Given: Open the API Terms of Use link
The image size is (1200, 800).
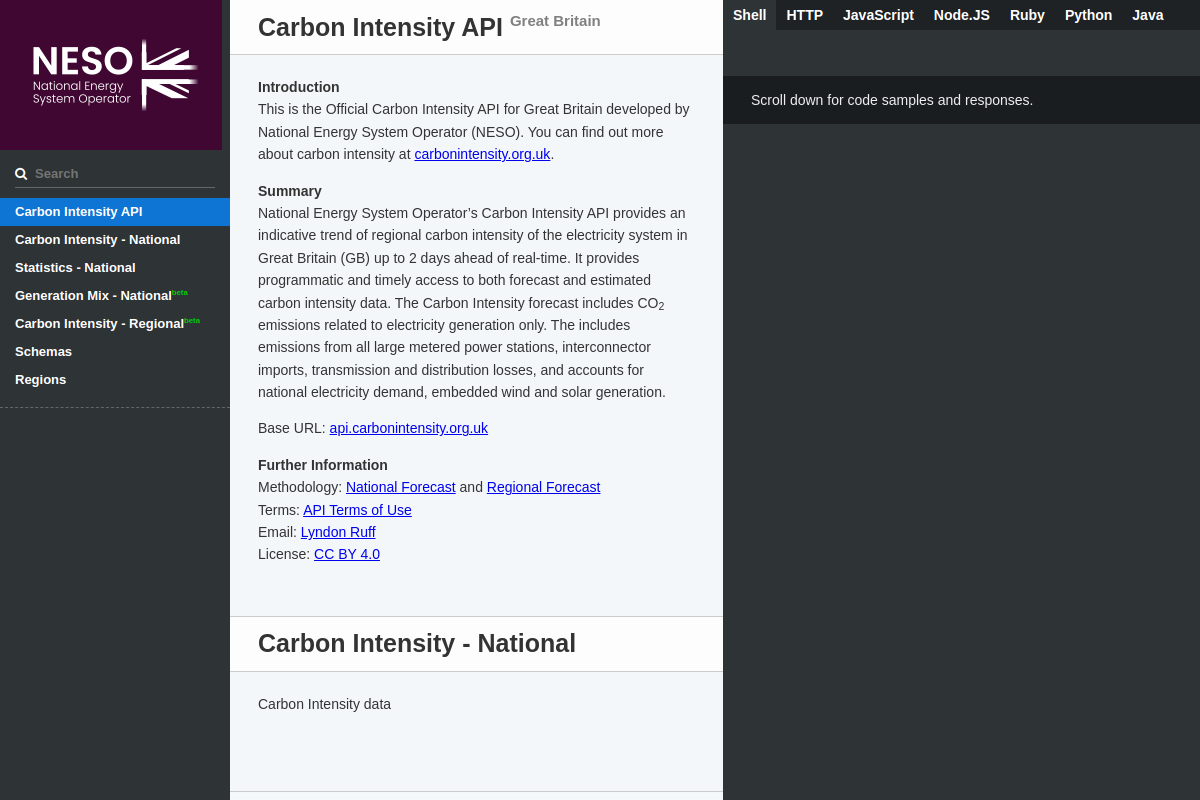Looking at the screenshot, I should point(357,510).
